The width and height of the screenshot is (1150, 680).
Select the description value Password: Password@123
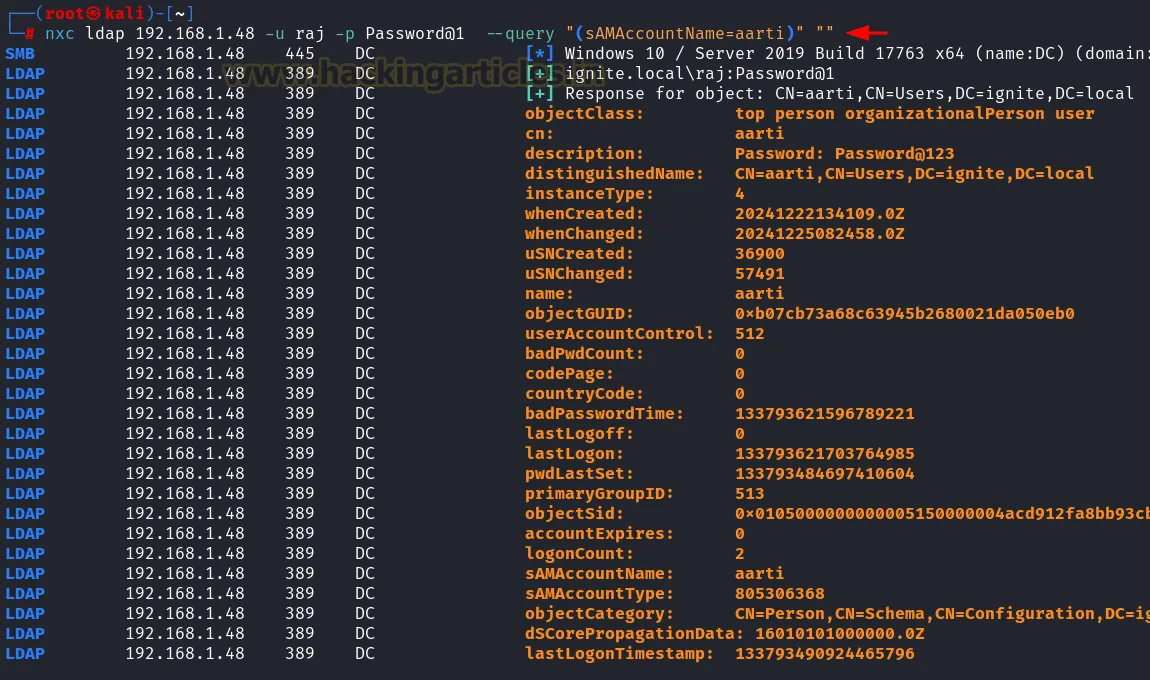click(x=844, y=153)
